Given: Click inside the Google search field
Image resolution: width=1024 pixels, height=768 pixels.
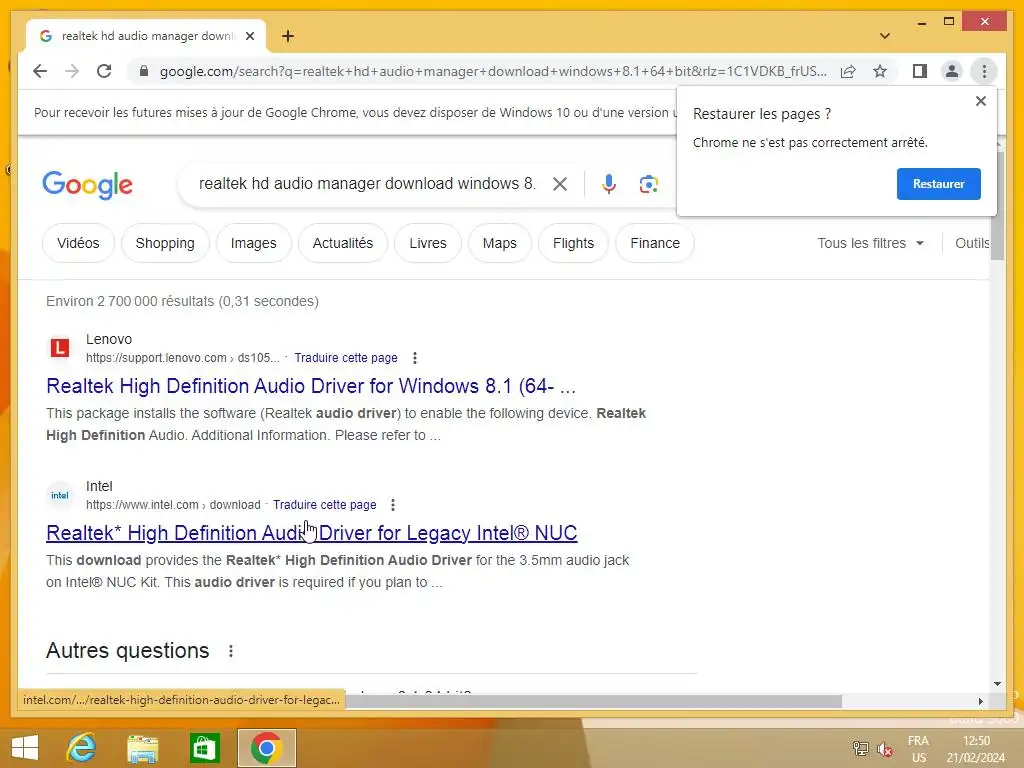Looking at the screenshot, I should 367,184.
